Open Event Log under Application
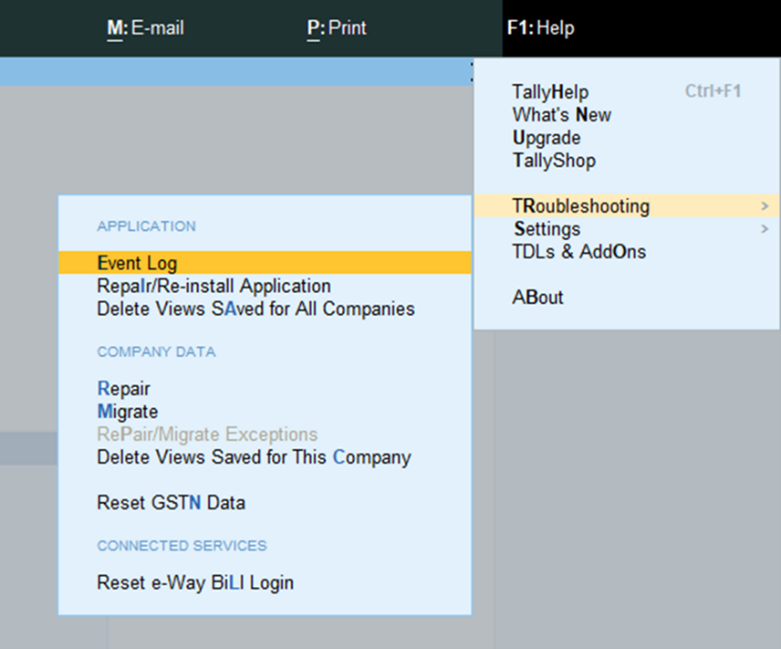The height and width of the screenshot is (649, 781). point(264,262)
